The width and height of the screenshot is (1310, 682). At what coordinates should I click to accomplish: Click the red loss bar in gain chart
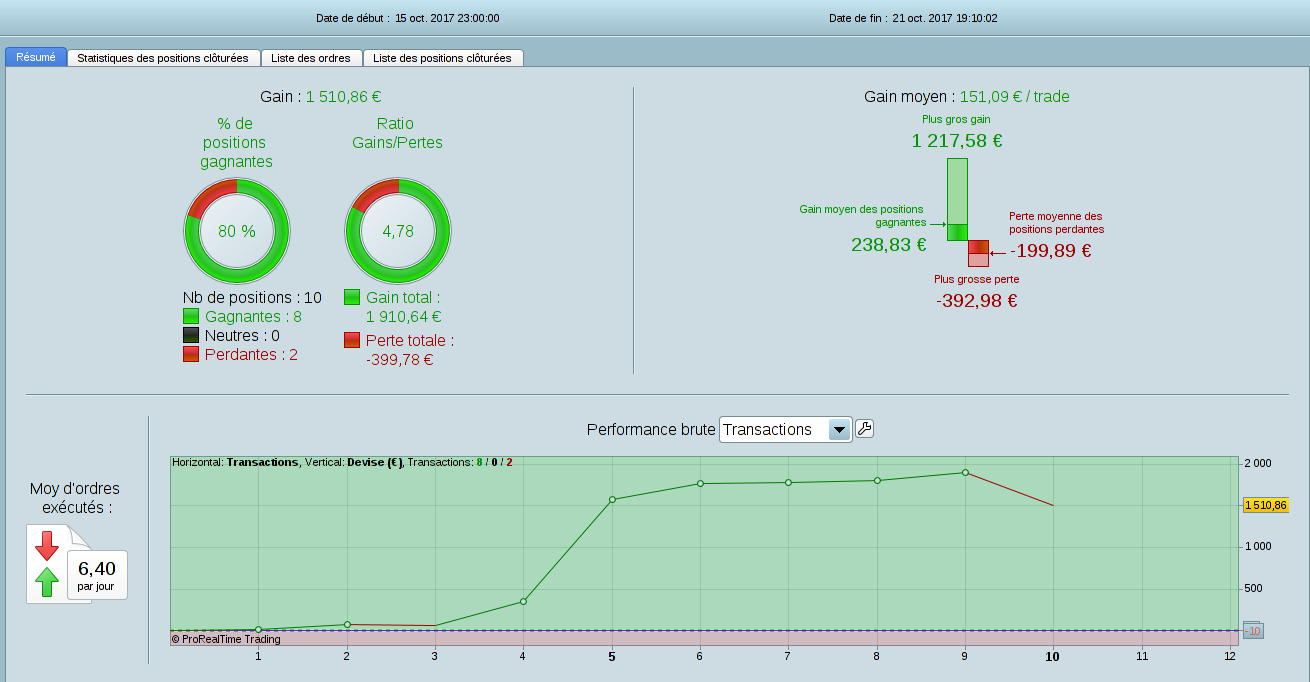[978, 253]
